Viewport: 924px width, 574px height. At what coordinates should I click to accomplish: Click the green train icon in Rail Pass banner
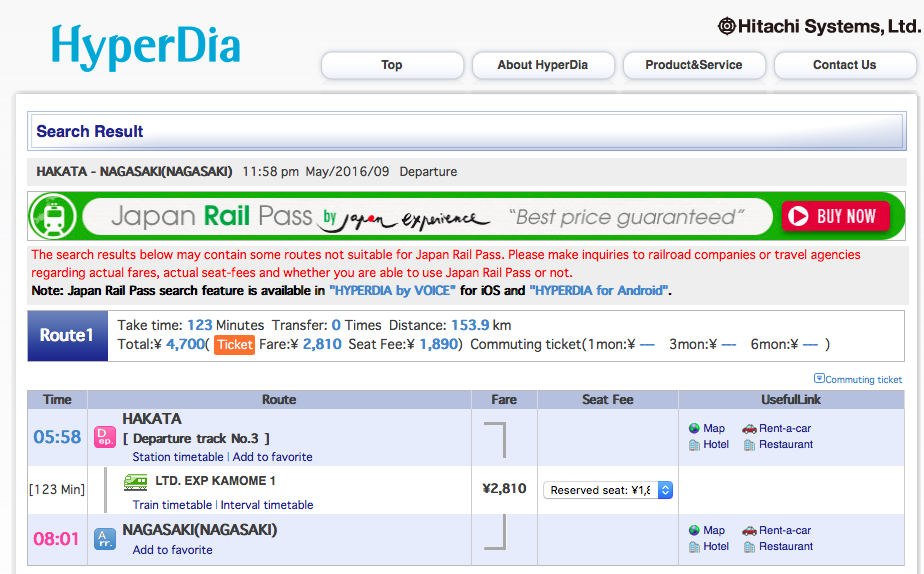point(54,216)
